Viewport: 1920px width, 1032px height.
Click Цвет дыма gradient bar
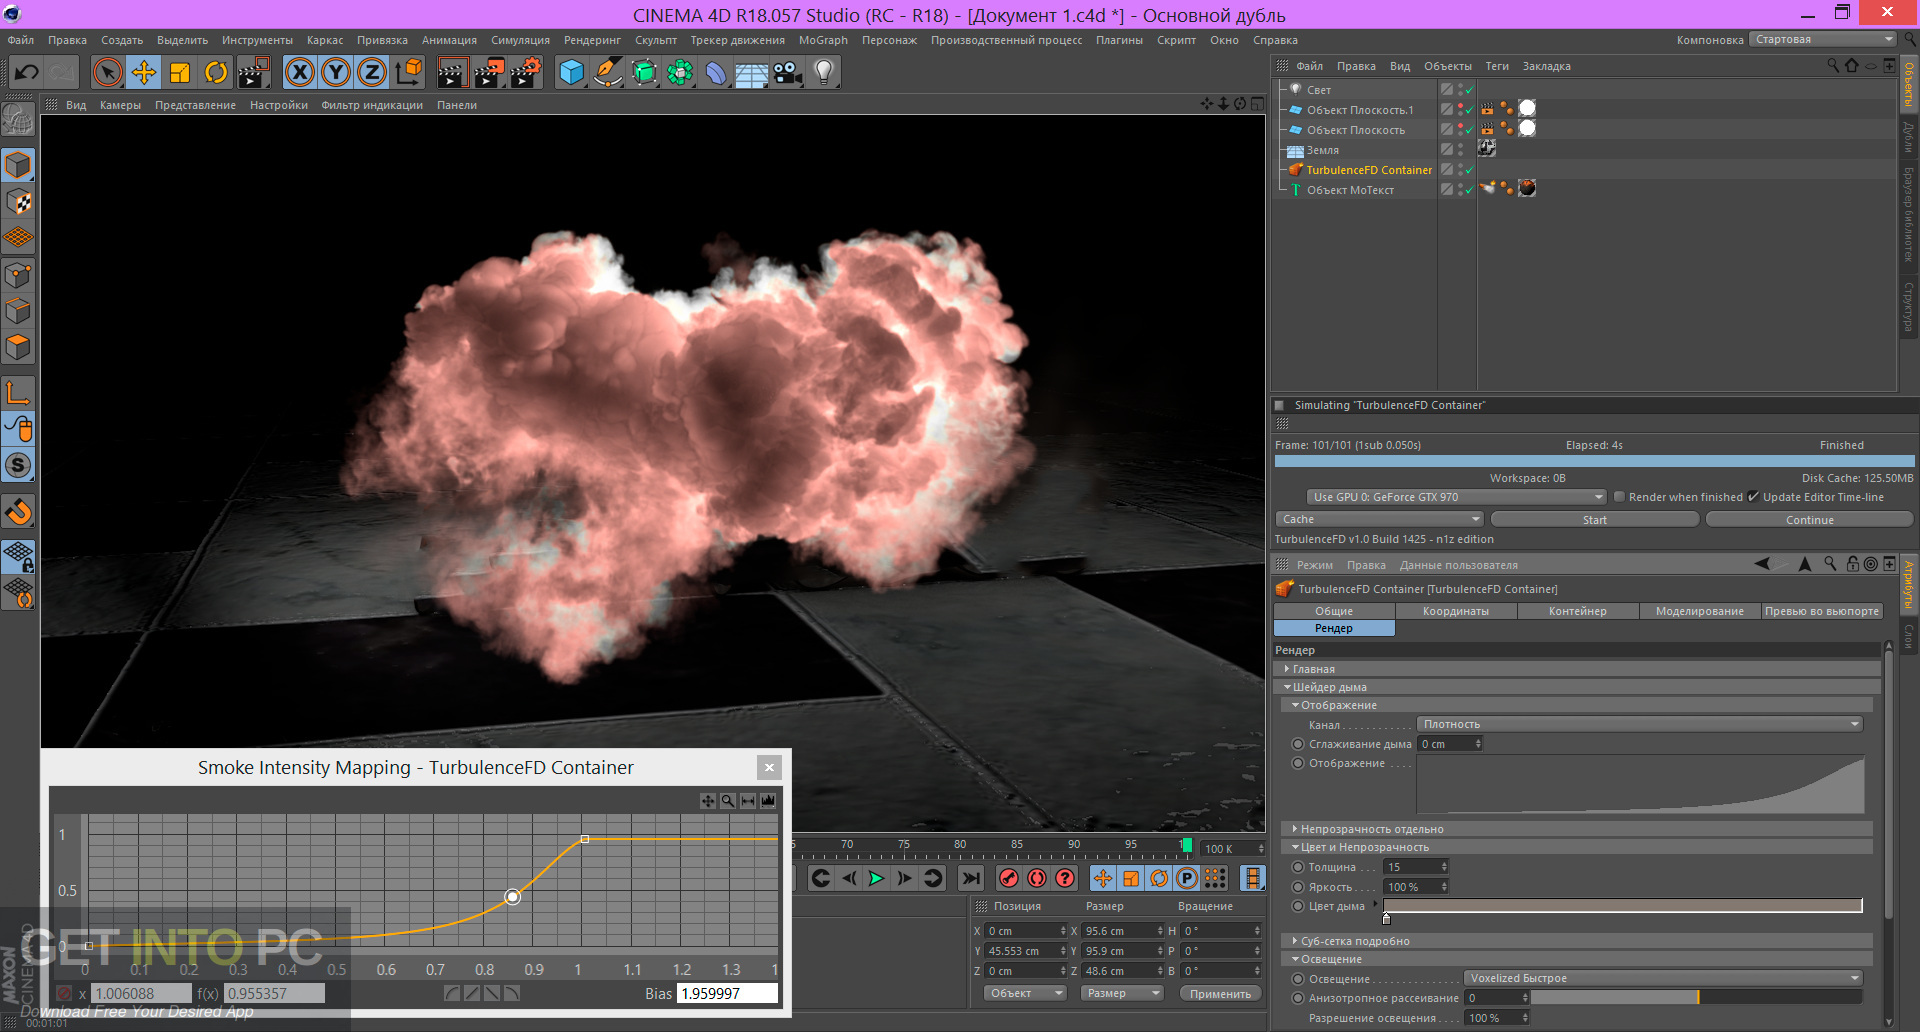1623,905
